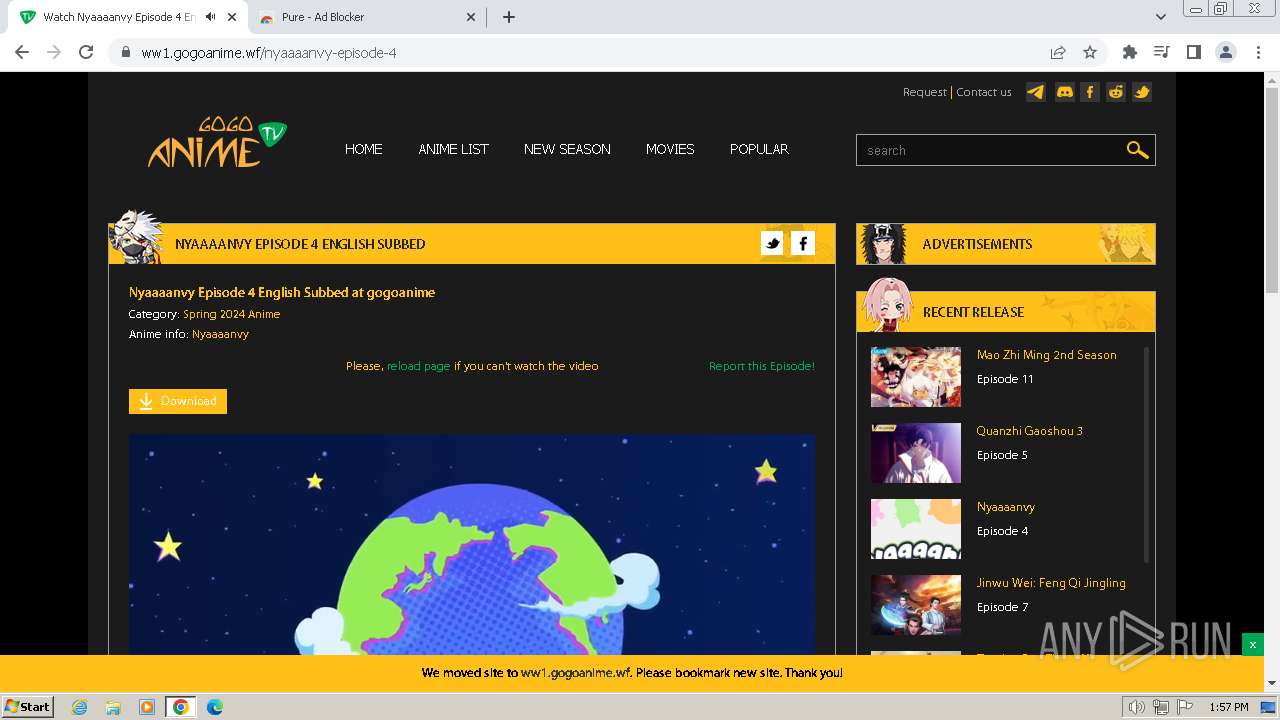Open the Windows Start menu
The height and width of the screenshot is (720, 1280).
pyautogui.click(x=28, y=706)
